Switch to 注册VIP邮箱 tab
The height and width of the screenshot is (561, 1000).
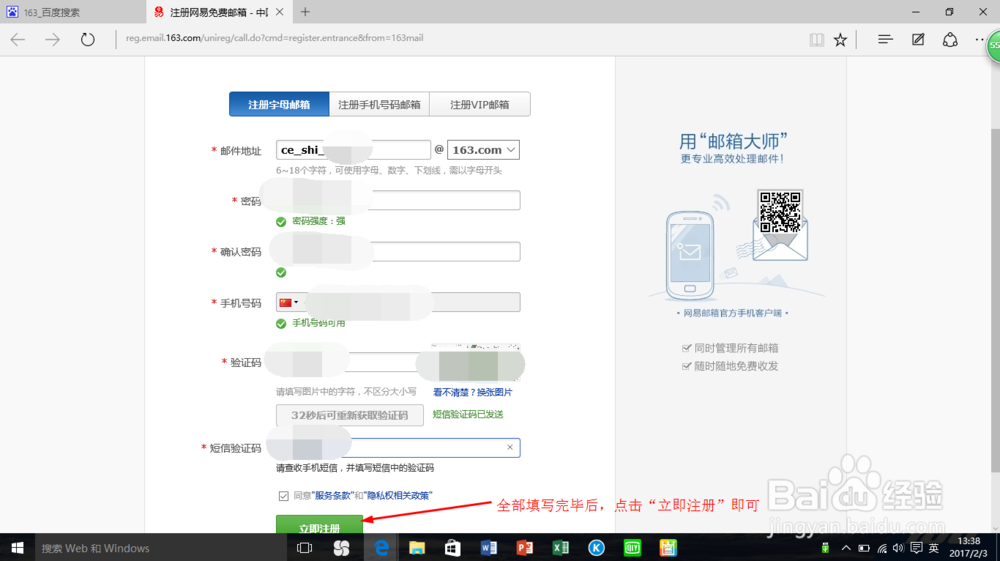[480, 105]
